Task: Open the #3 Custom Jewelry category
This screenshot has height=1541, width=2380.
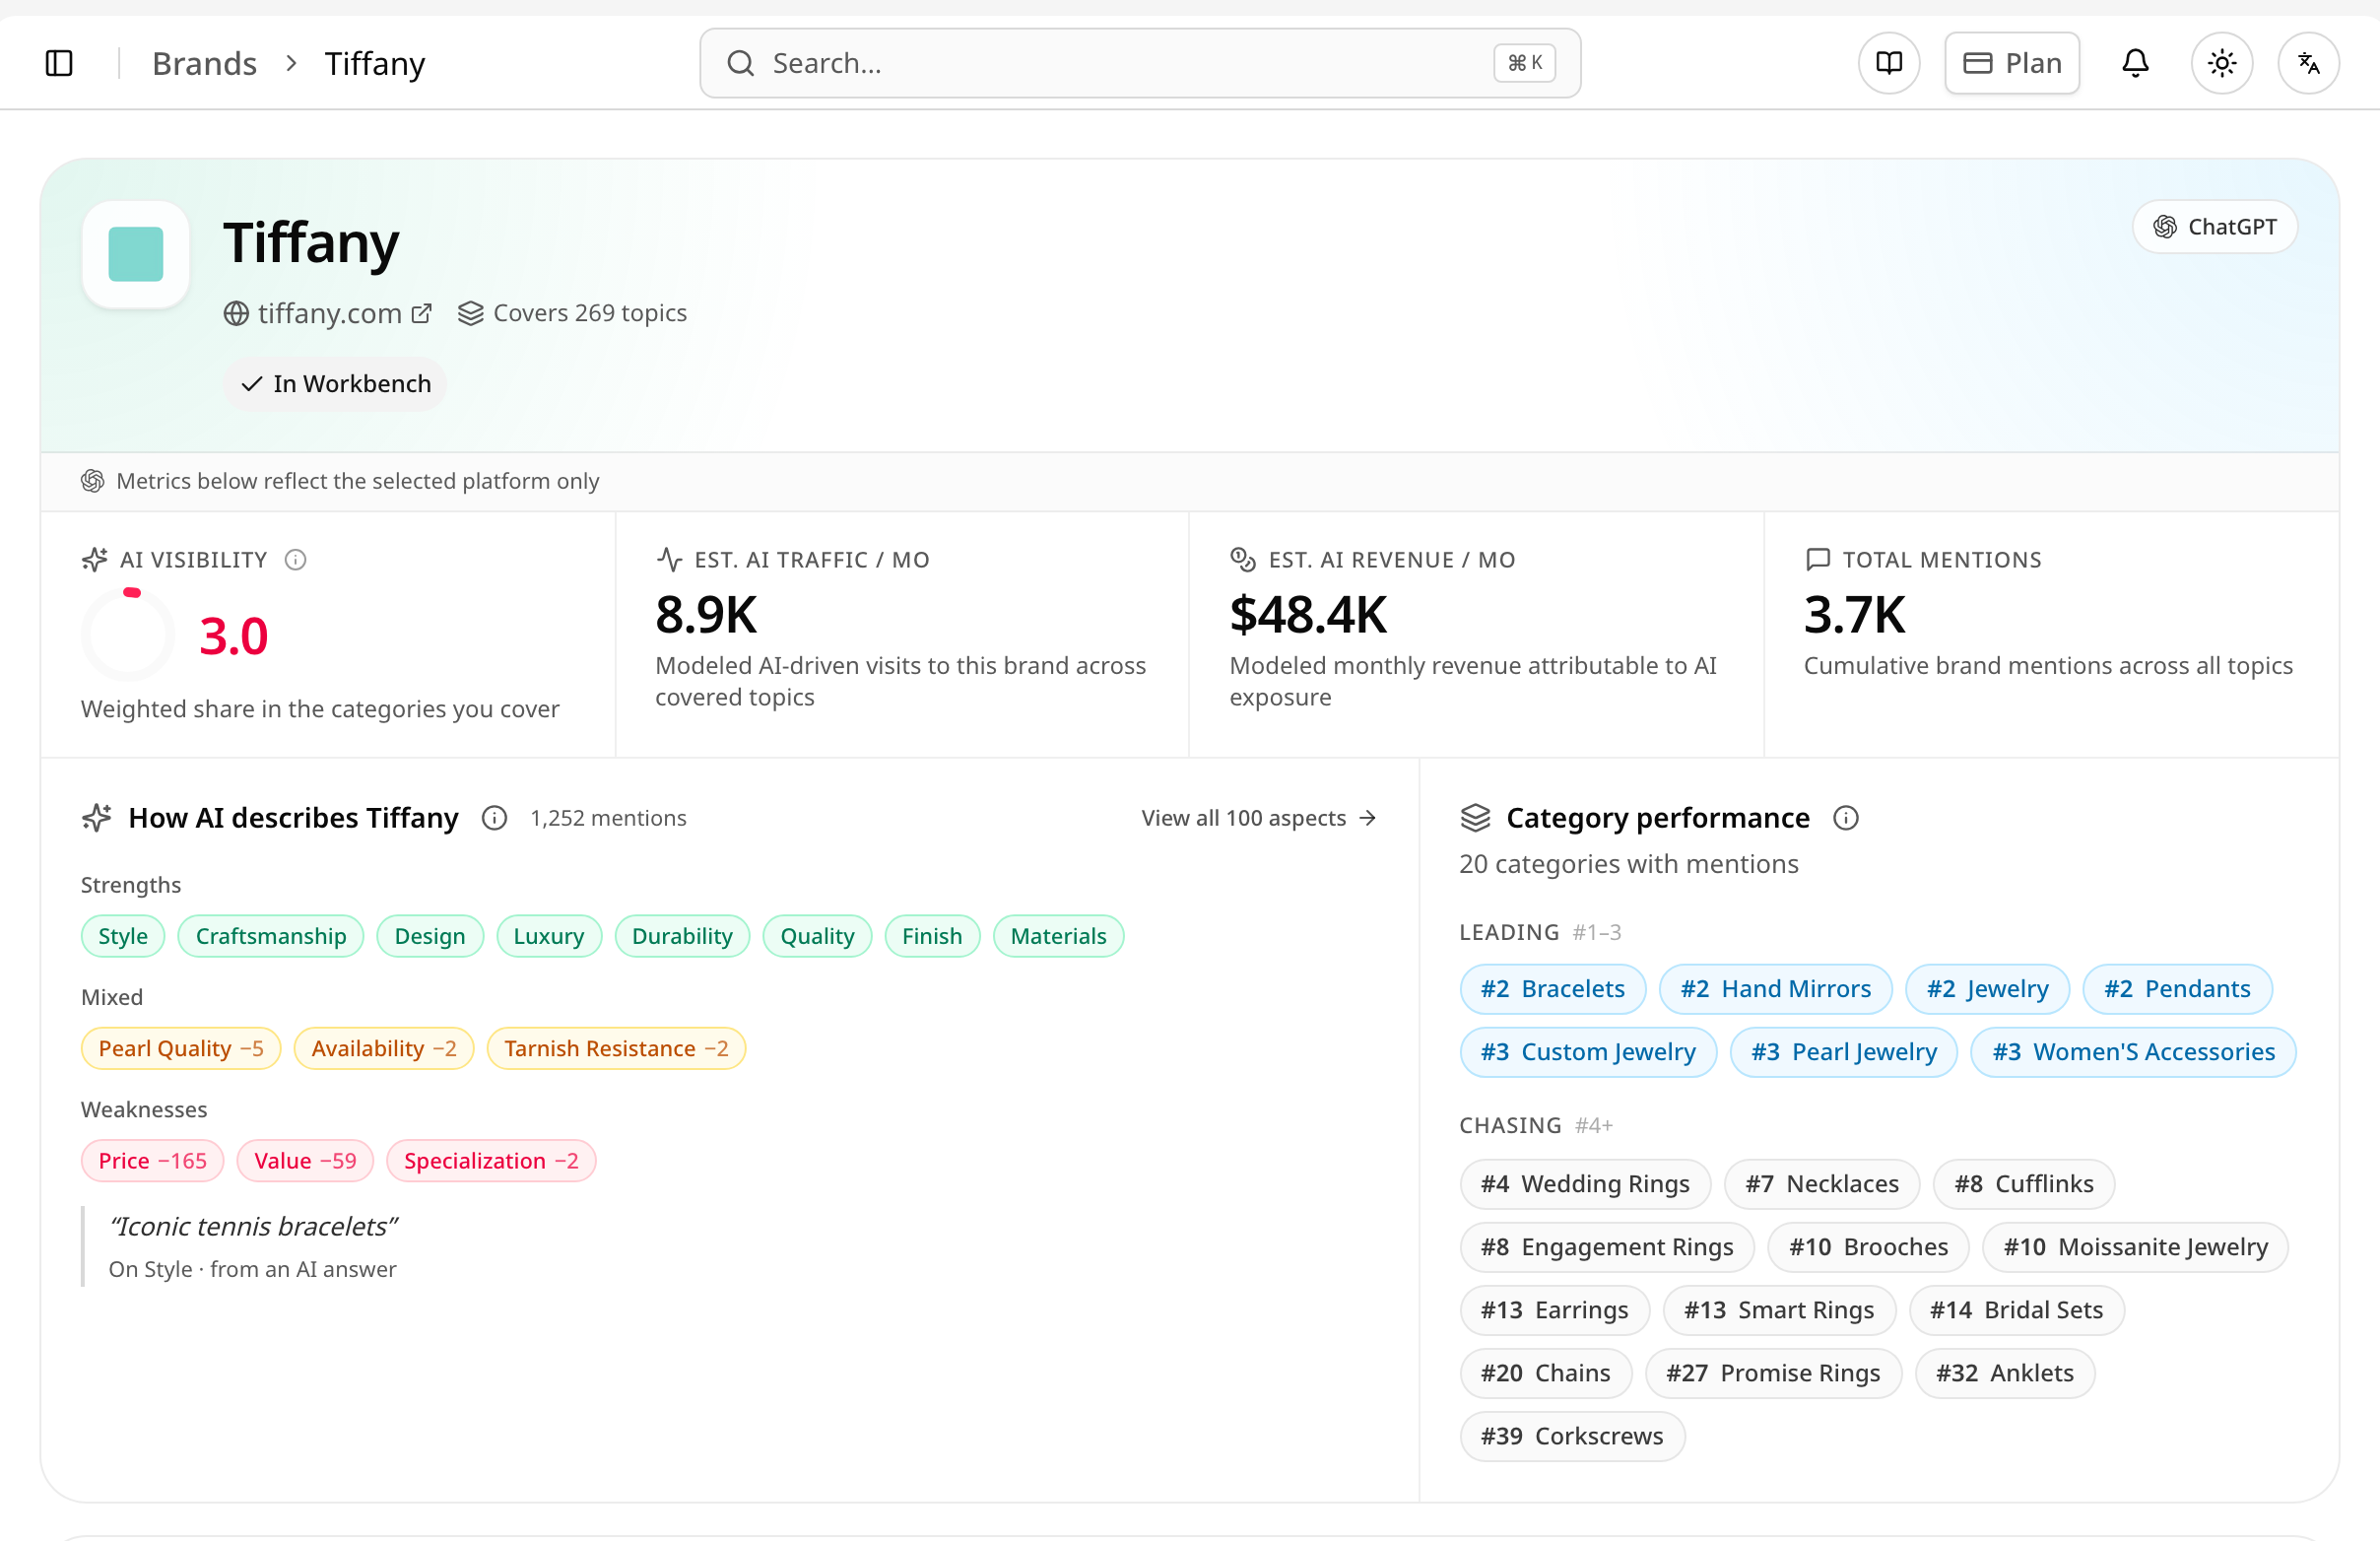Action: [1588, 1052]
